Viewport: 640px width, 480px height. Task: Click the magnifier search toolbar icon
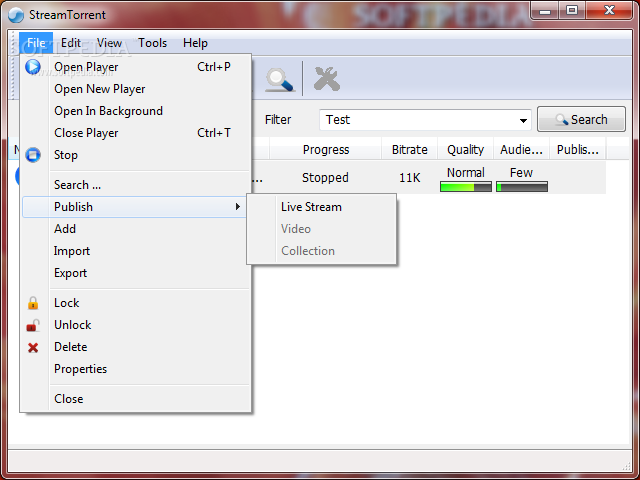280,80
